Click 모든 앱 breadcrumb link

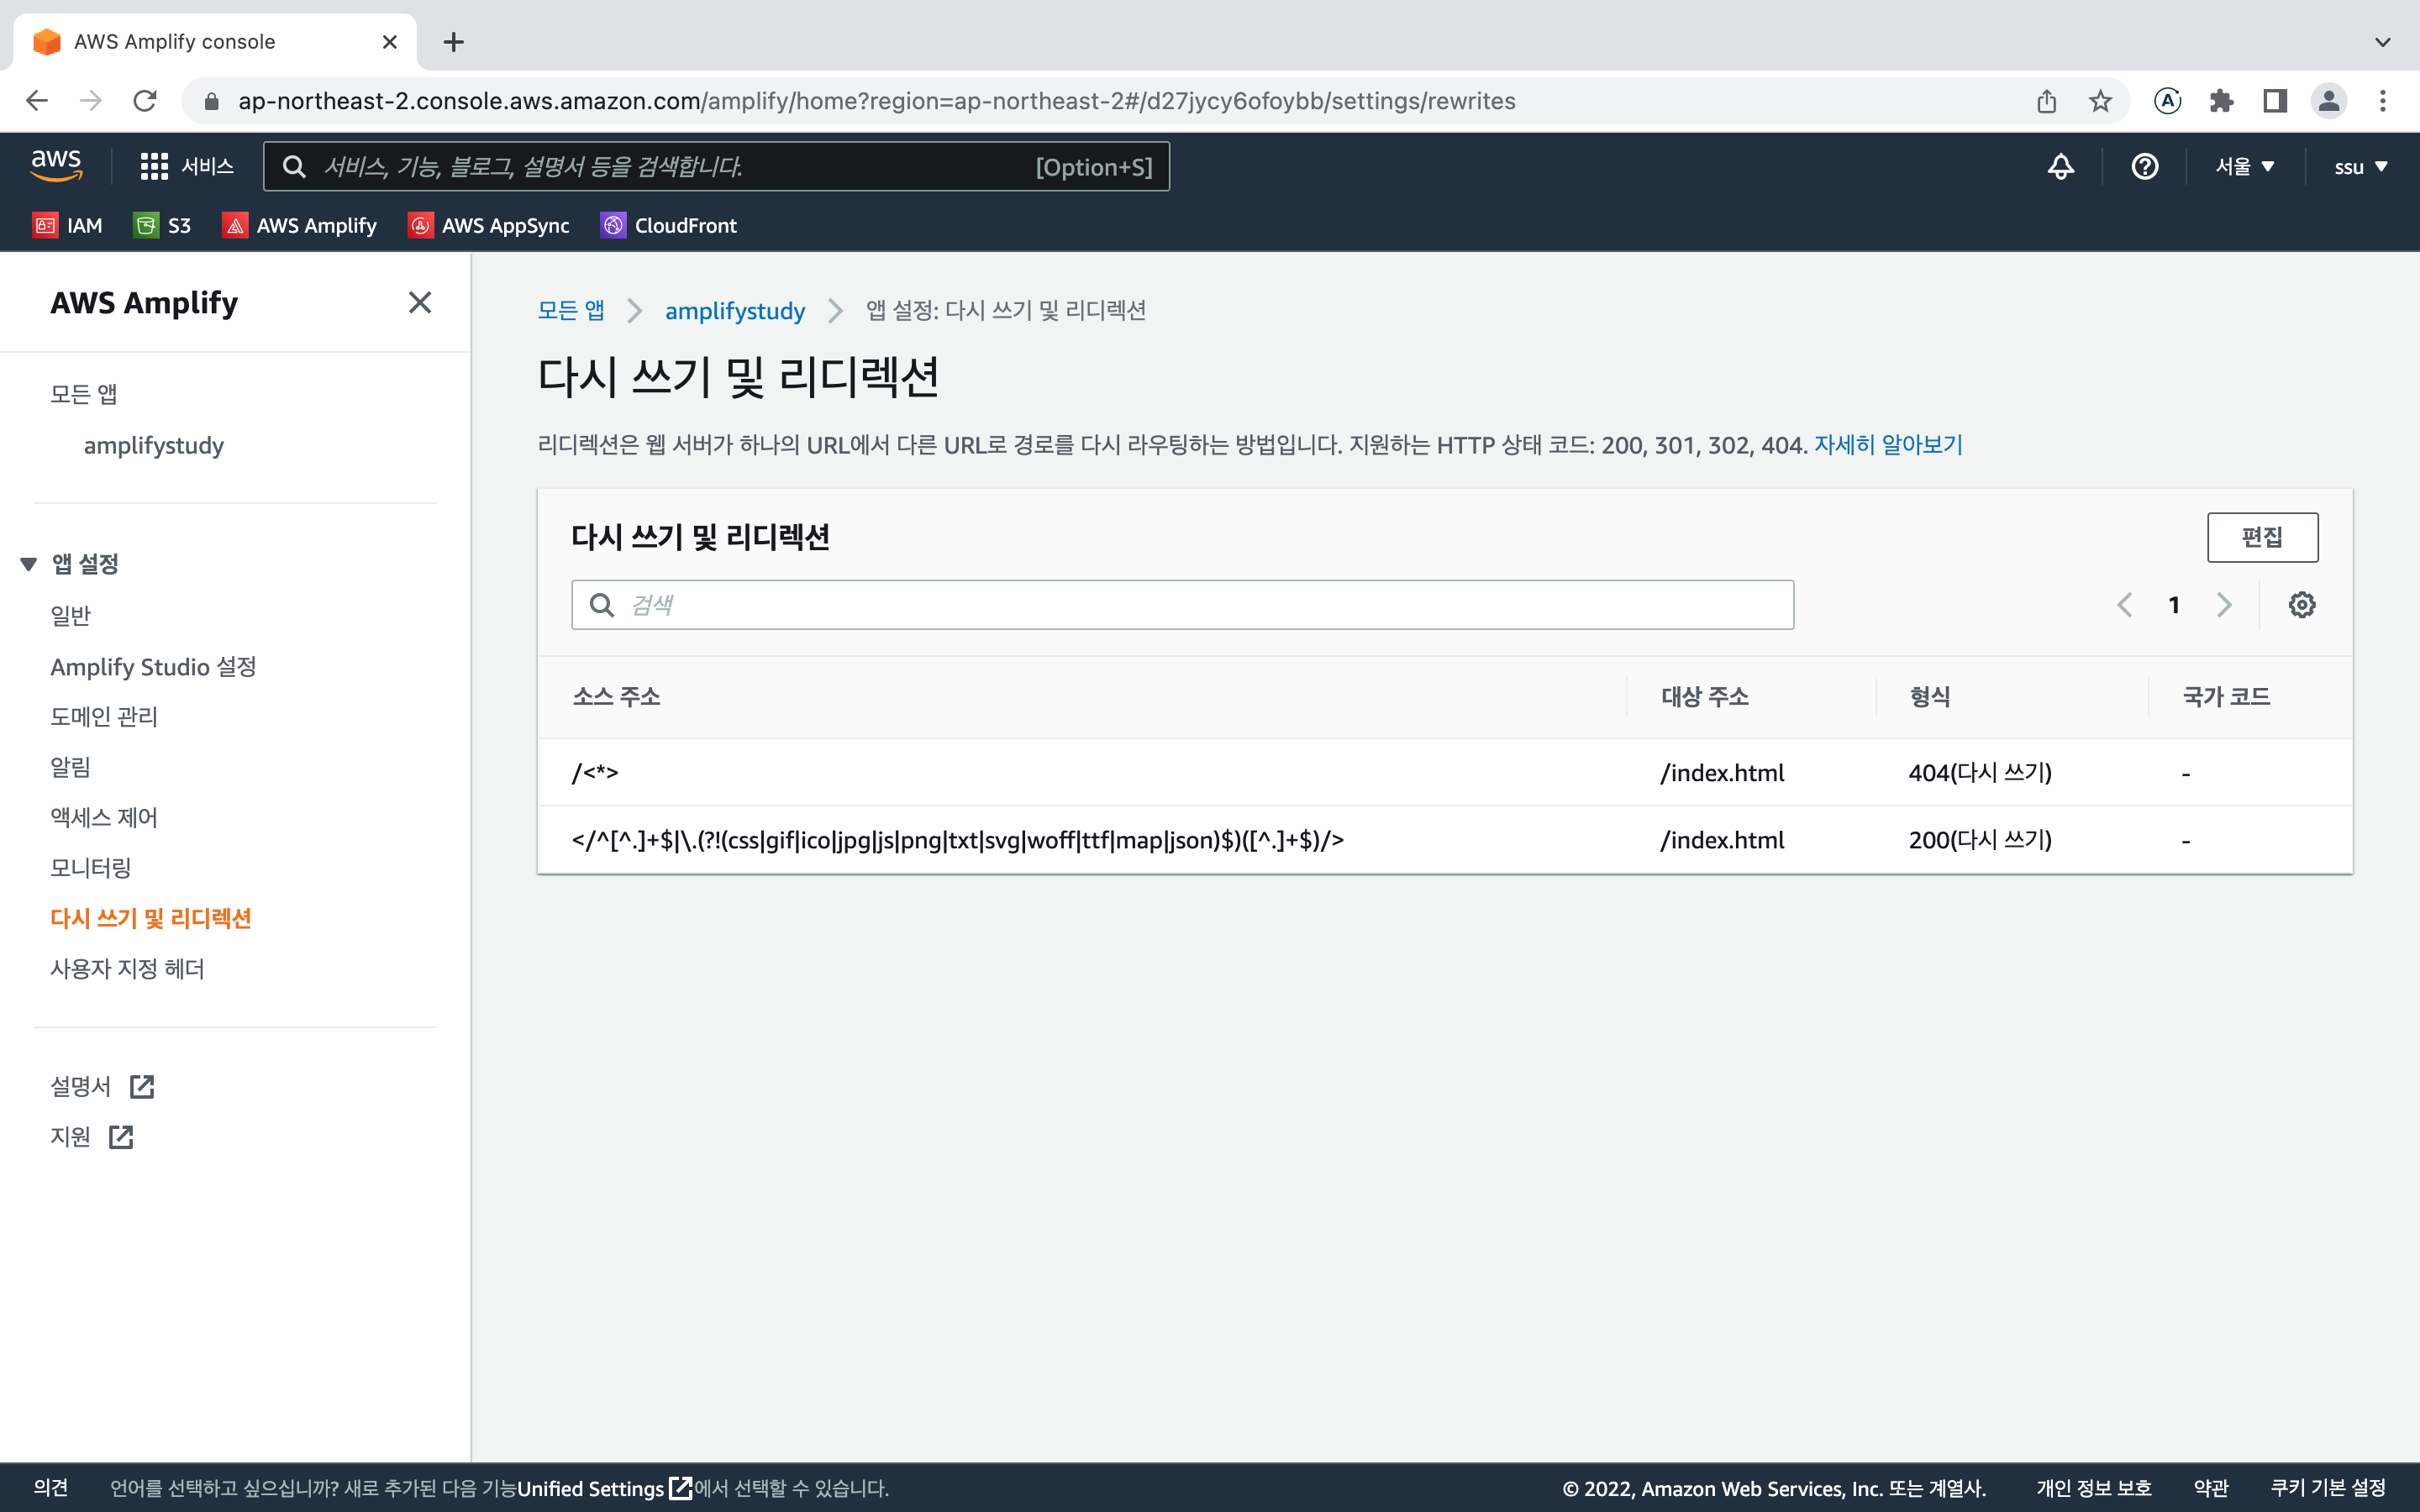click(x=571, y=310)
